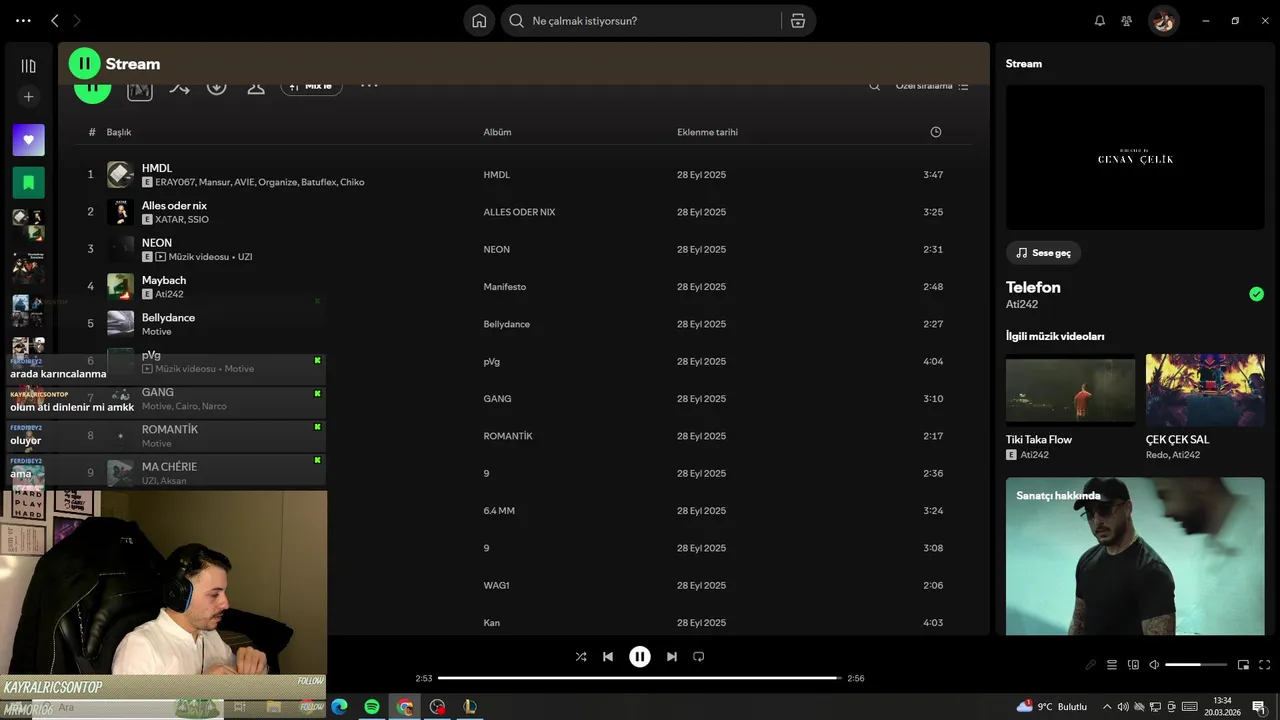The height and width of the screenshot is (720, 1280).
Task: Search inside the playlist with magnifier icon
Action: (x=874, y=87)
